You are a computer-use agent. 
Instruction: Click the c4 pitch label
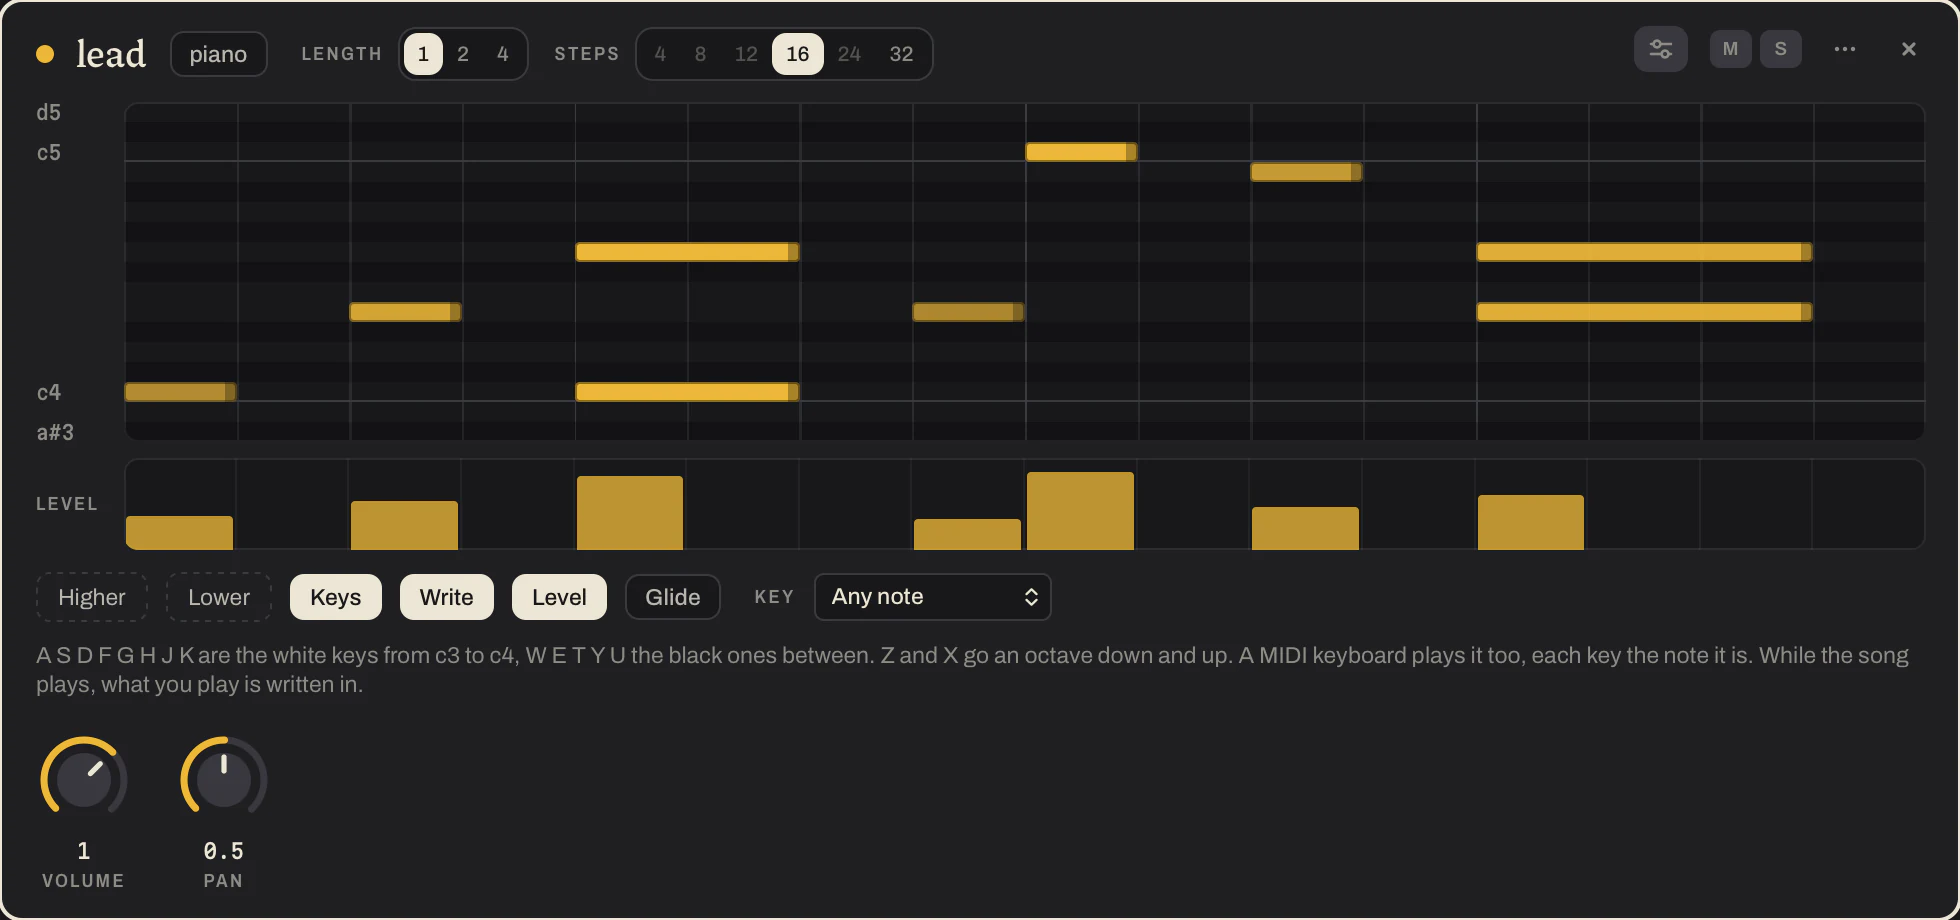coord(49,393)
